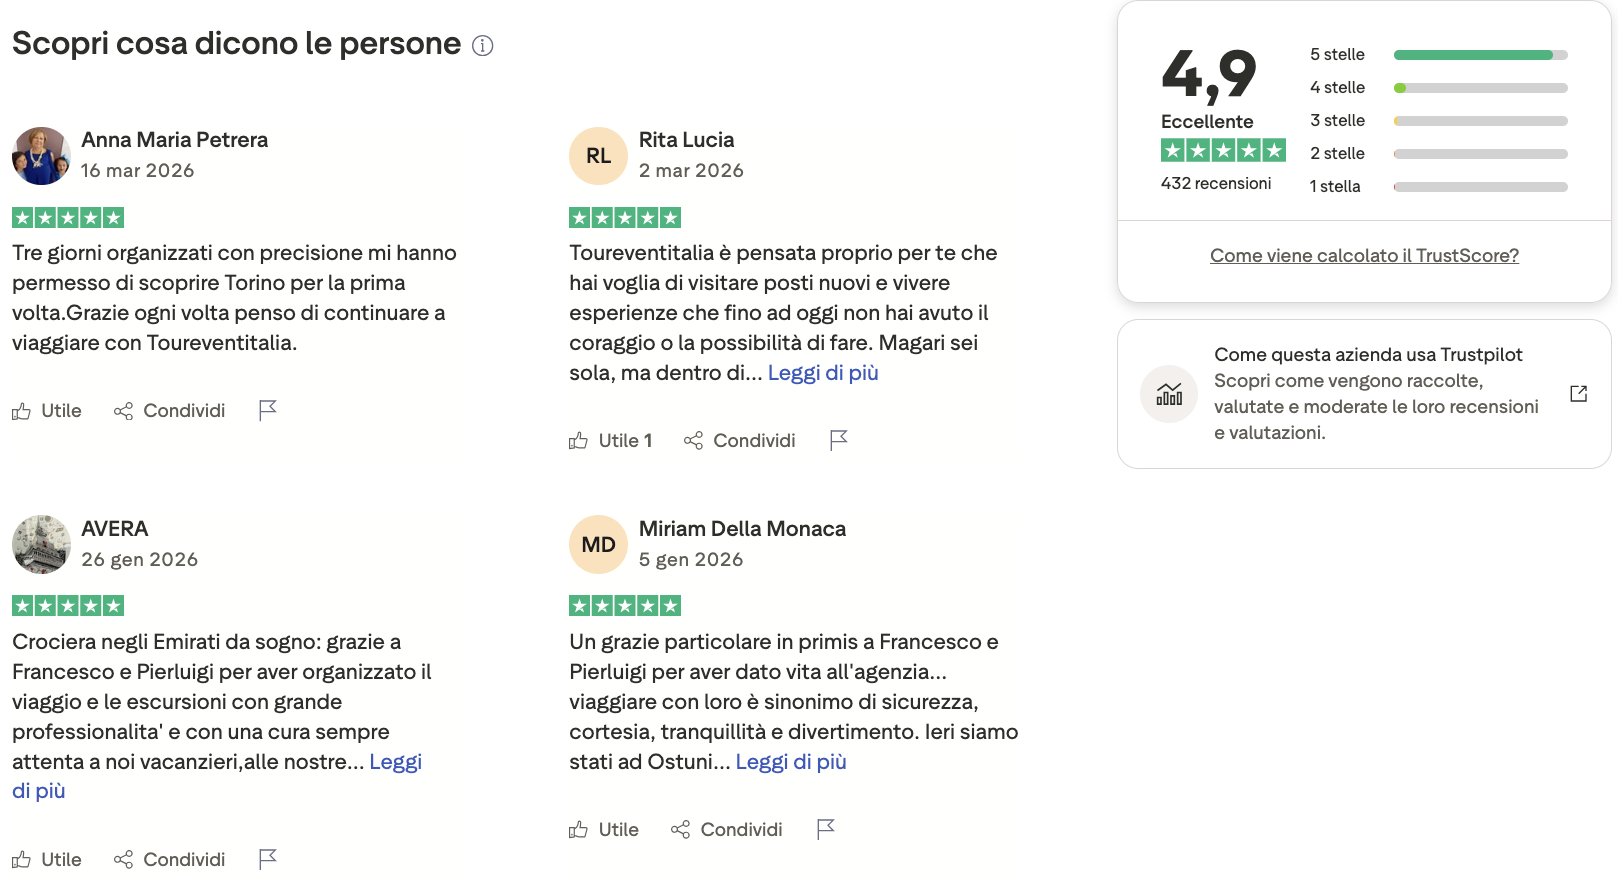1618x890 pixels.
Task: Expand Miriam Della Monaca's review text
Action: [791, 762]
